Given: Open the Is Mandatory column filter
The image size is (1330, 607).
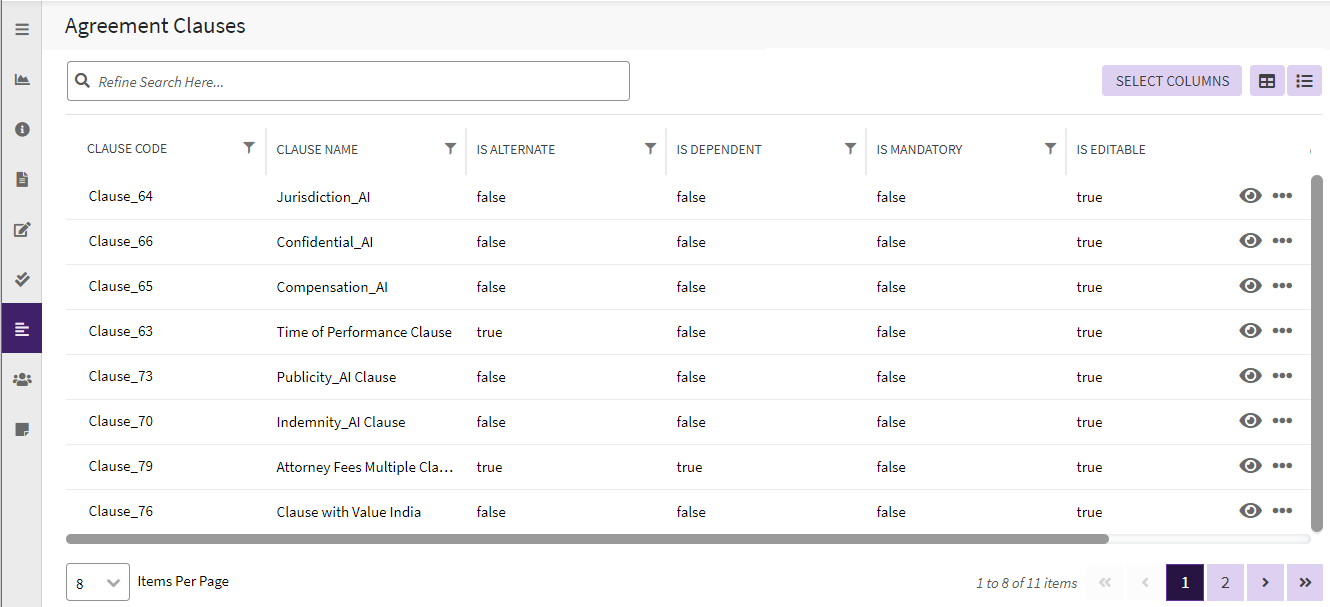Looking at the screenshot, I should [x=1050, y=148].
